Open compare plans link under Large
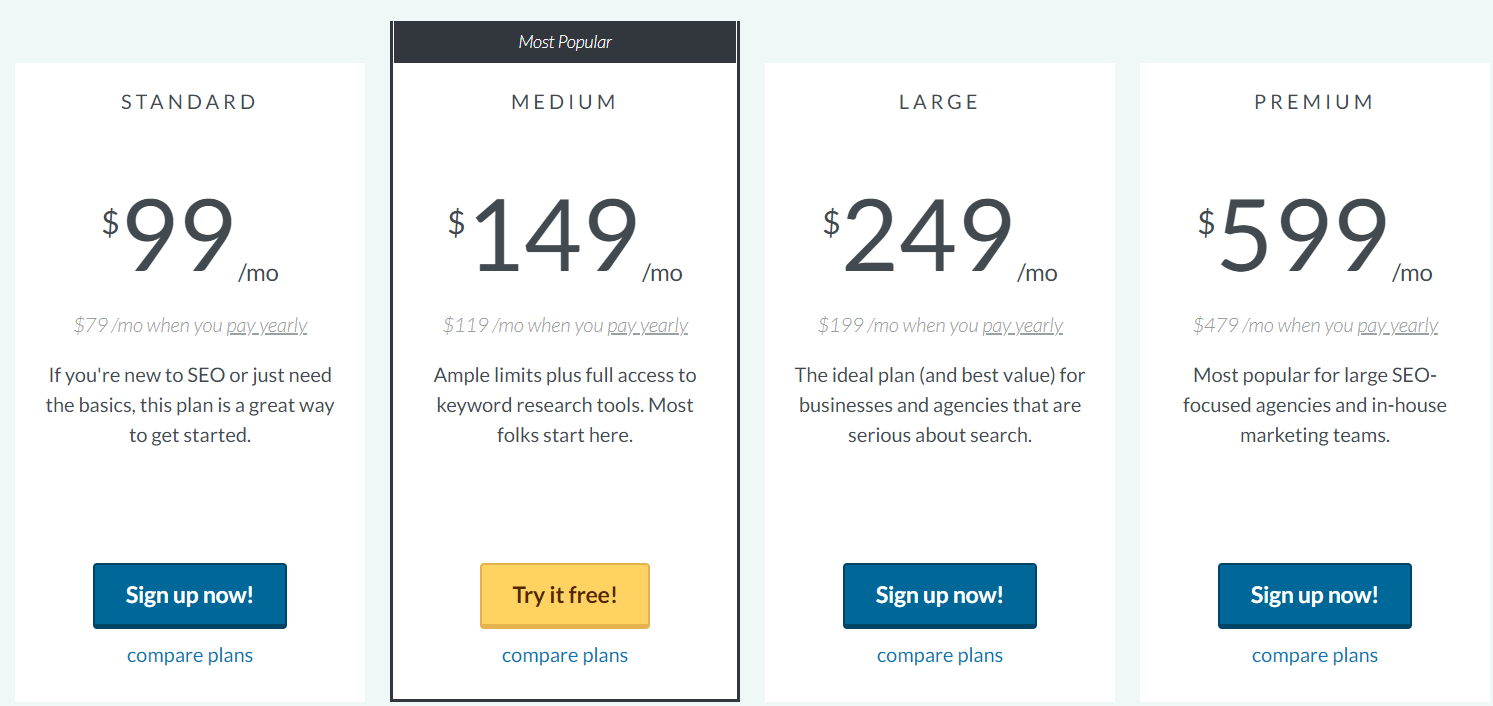The width and height of the screenshot is (1493, 706). 939,656
